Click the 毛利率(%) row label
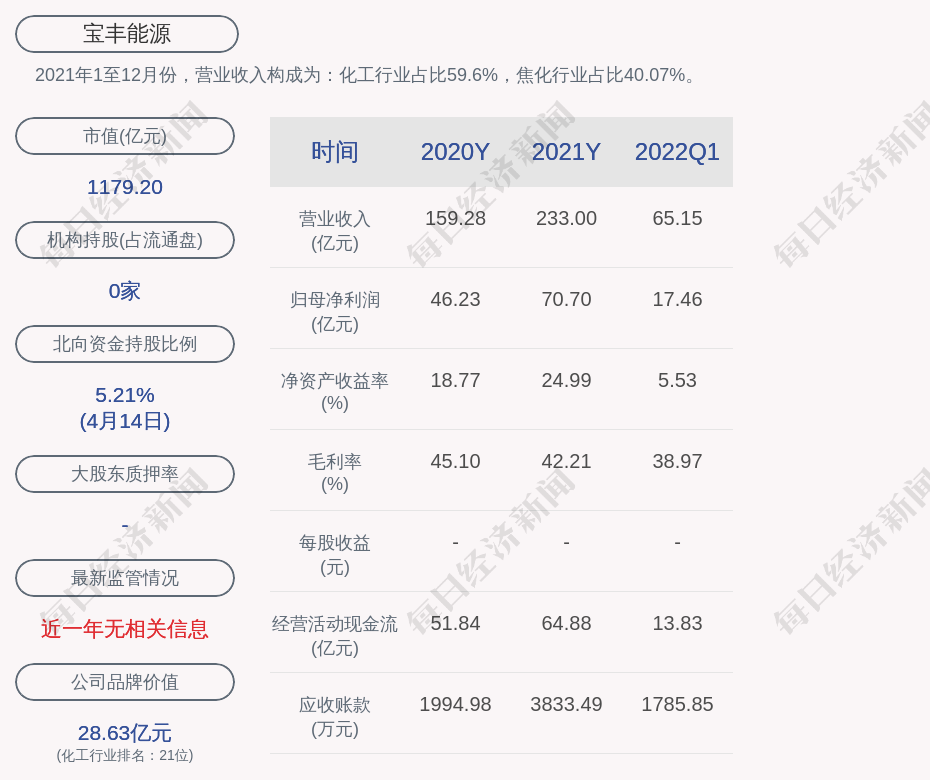This screenshot has width=930, height=780. pos(335,473)
